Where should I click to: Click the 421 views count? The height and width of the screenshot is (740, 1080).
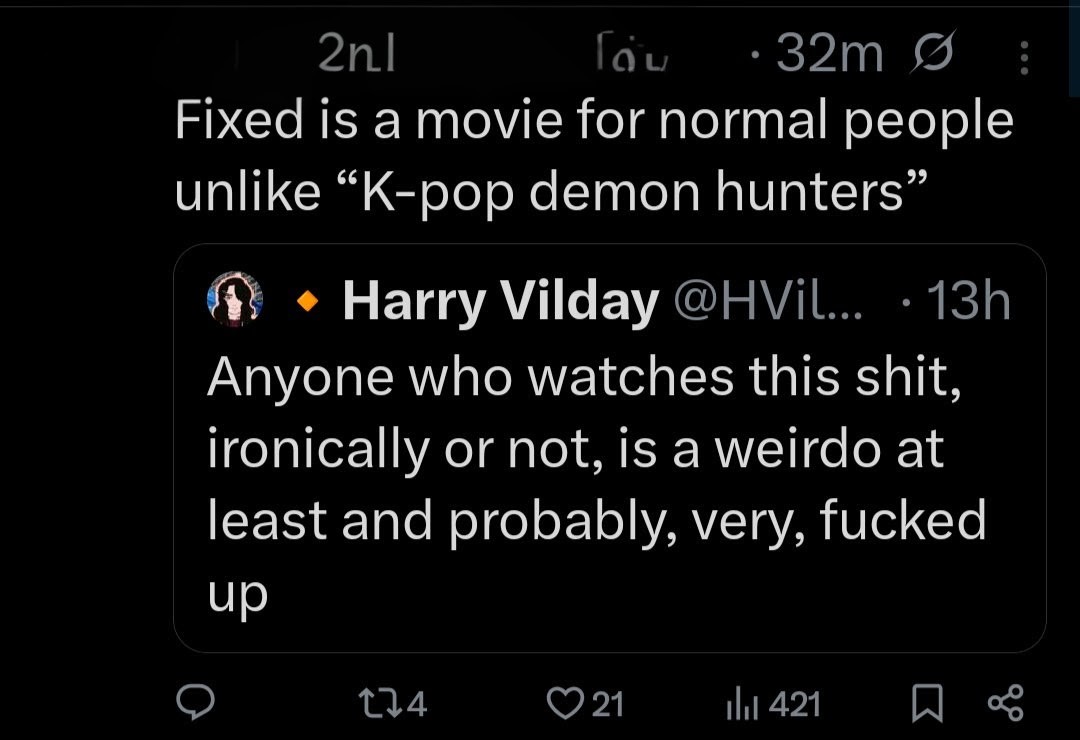[796, 704]
